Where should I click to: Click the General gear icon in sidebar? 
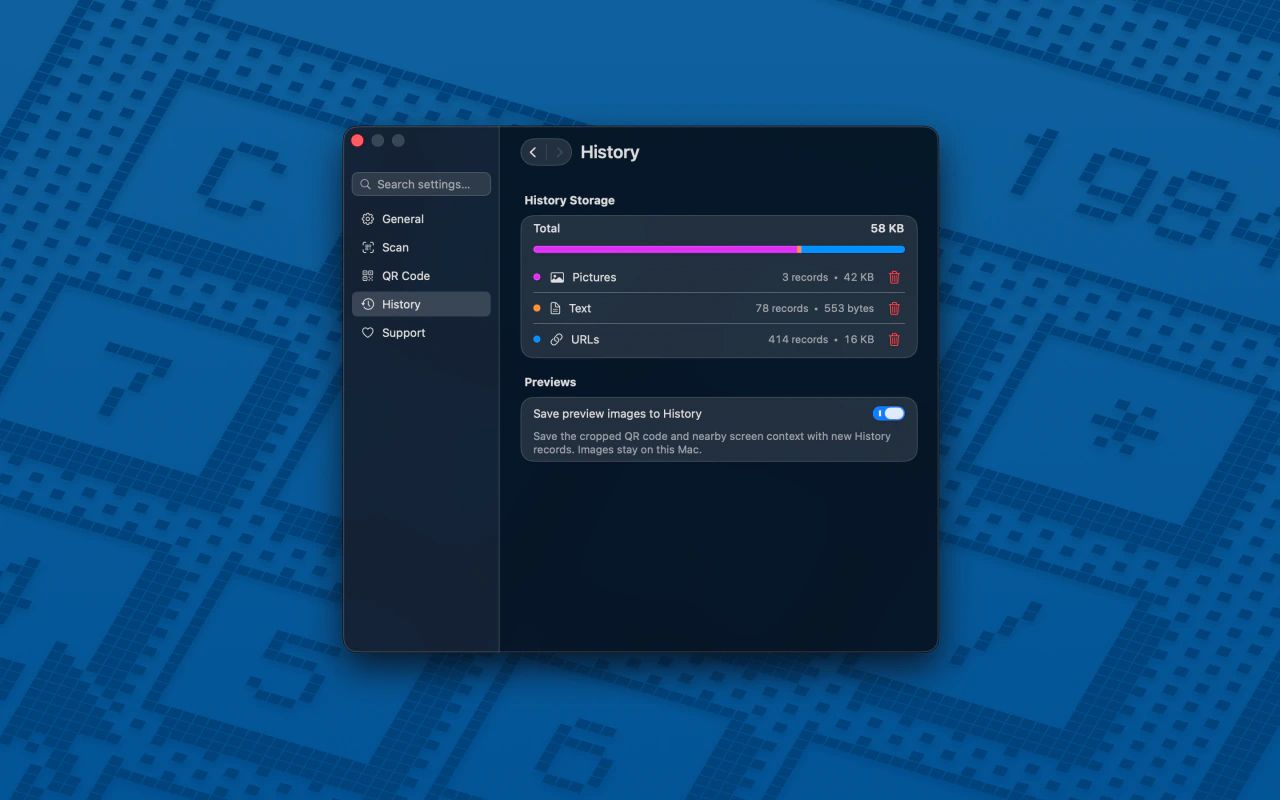(368, 219)
